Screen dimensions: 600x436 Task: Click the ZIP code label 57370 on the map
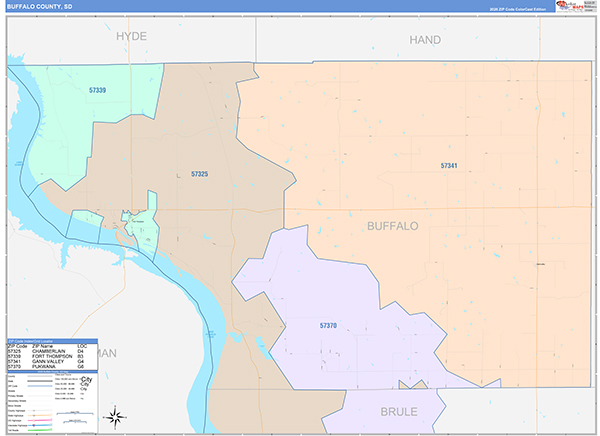[x=328, y=326]
